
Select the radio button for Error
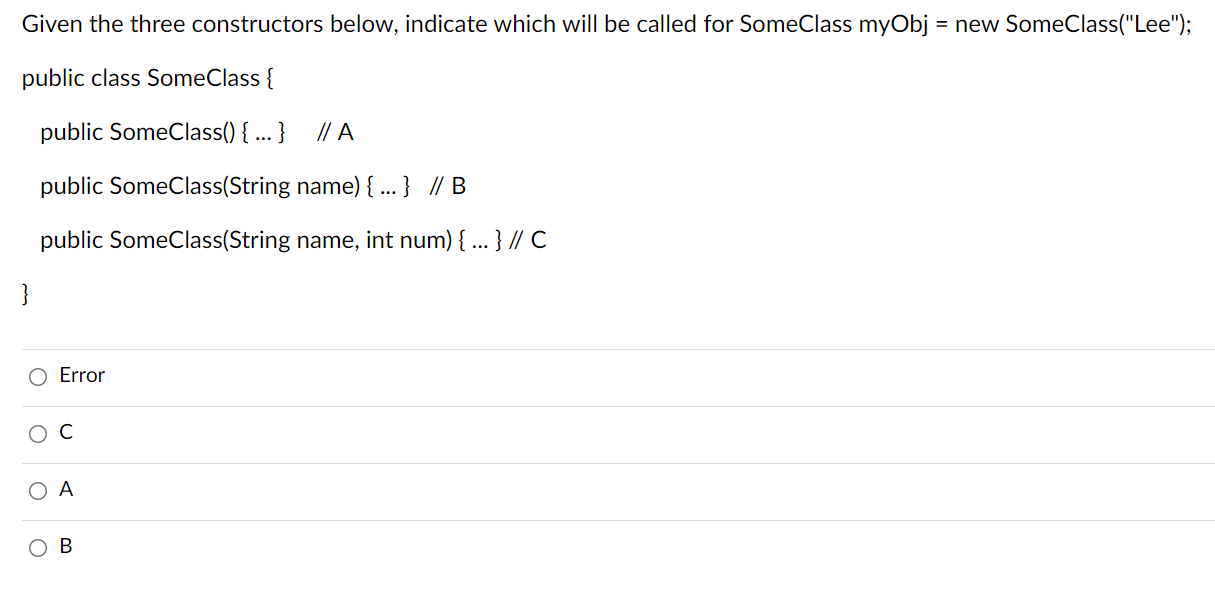pos(37,375)
